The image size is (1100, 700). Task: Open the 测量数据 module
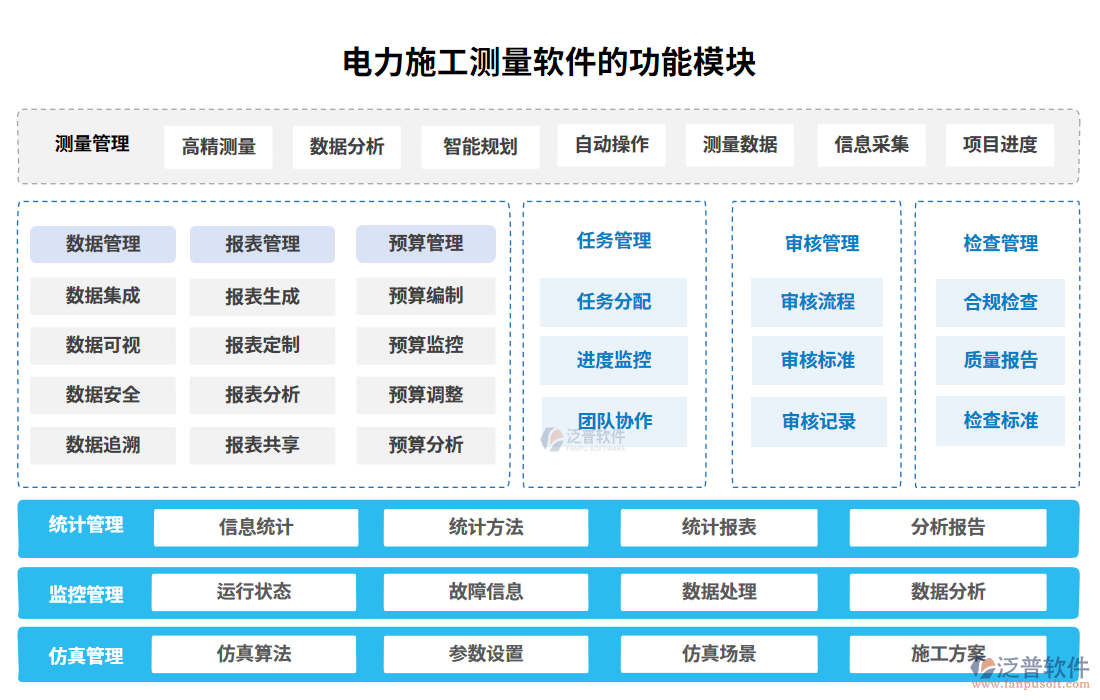(x=740, y=145)
